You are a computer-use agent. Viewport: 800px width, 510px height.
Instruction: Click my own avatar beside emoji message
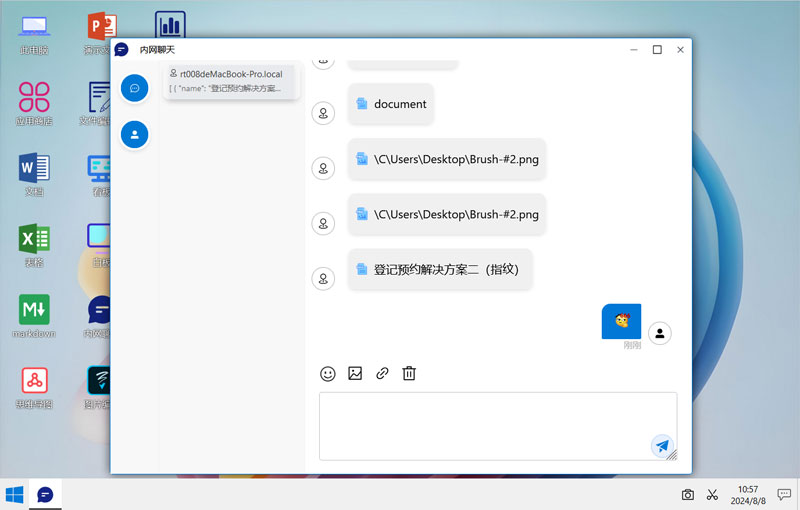660,334
